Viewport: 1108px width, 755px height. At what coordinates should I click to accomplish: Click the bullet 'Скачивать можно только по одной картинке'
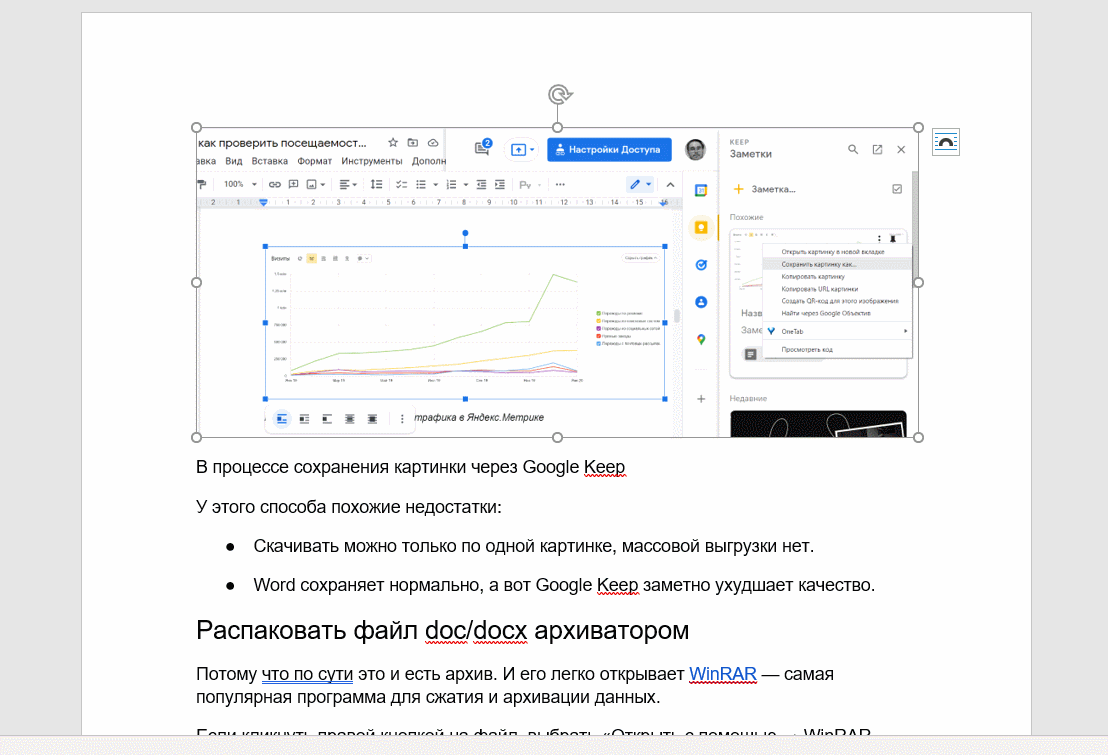click(534, 546)
